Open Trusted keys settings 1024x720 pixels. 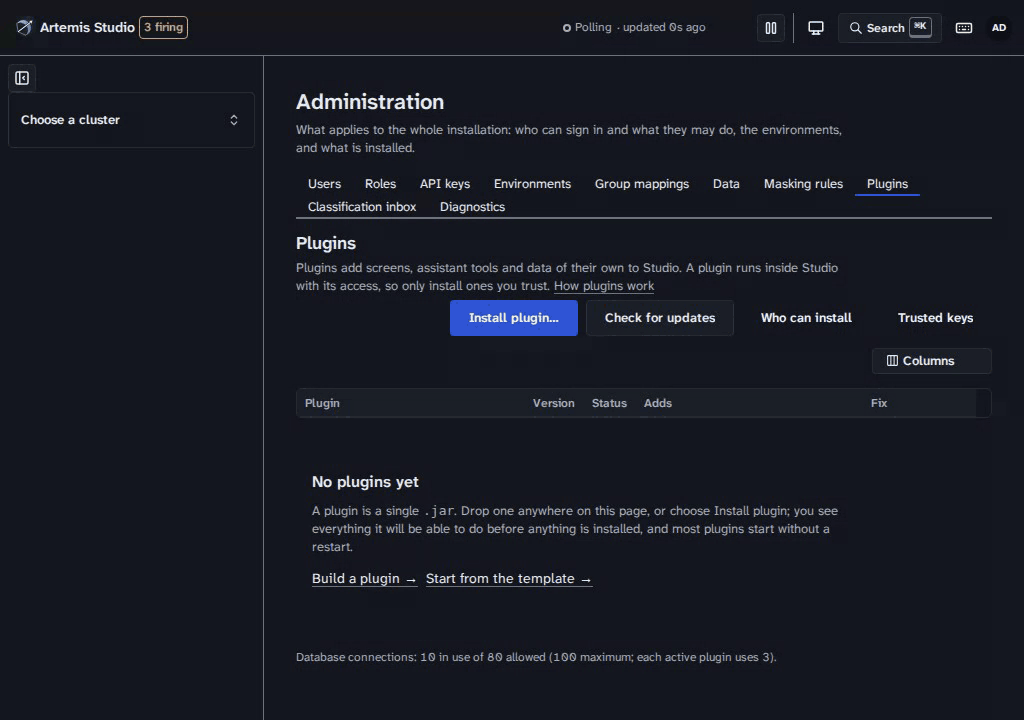(935, 318)
